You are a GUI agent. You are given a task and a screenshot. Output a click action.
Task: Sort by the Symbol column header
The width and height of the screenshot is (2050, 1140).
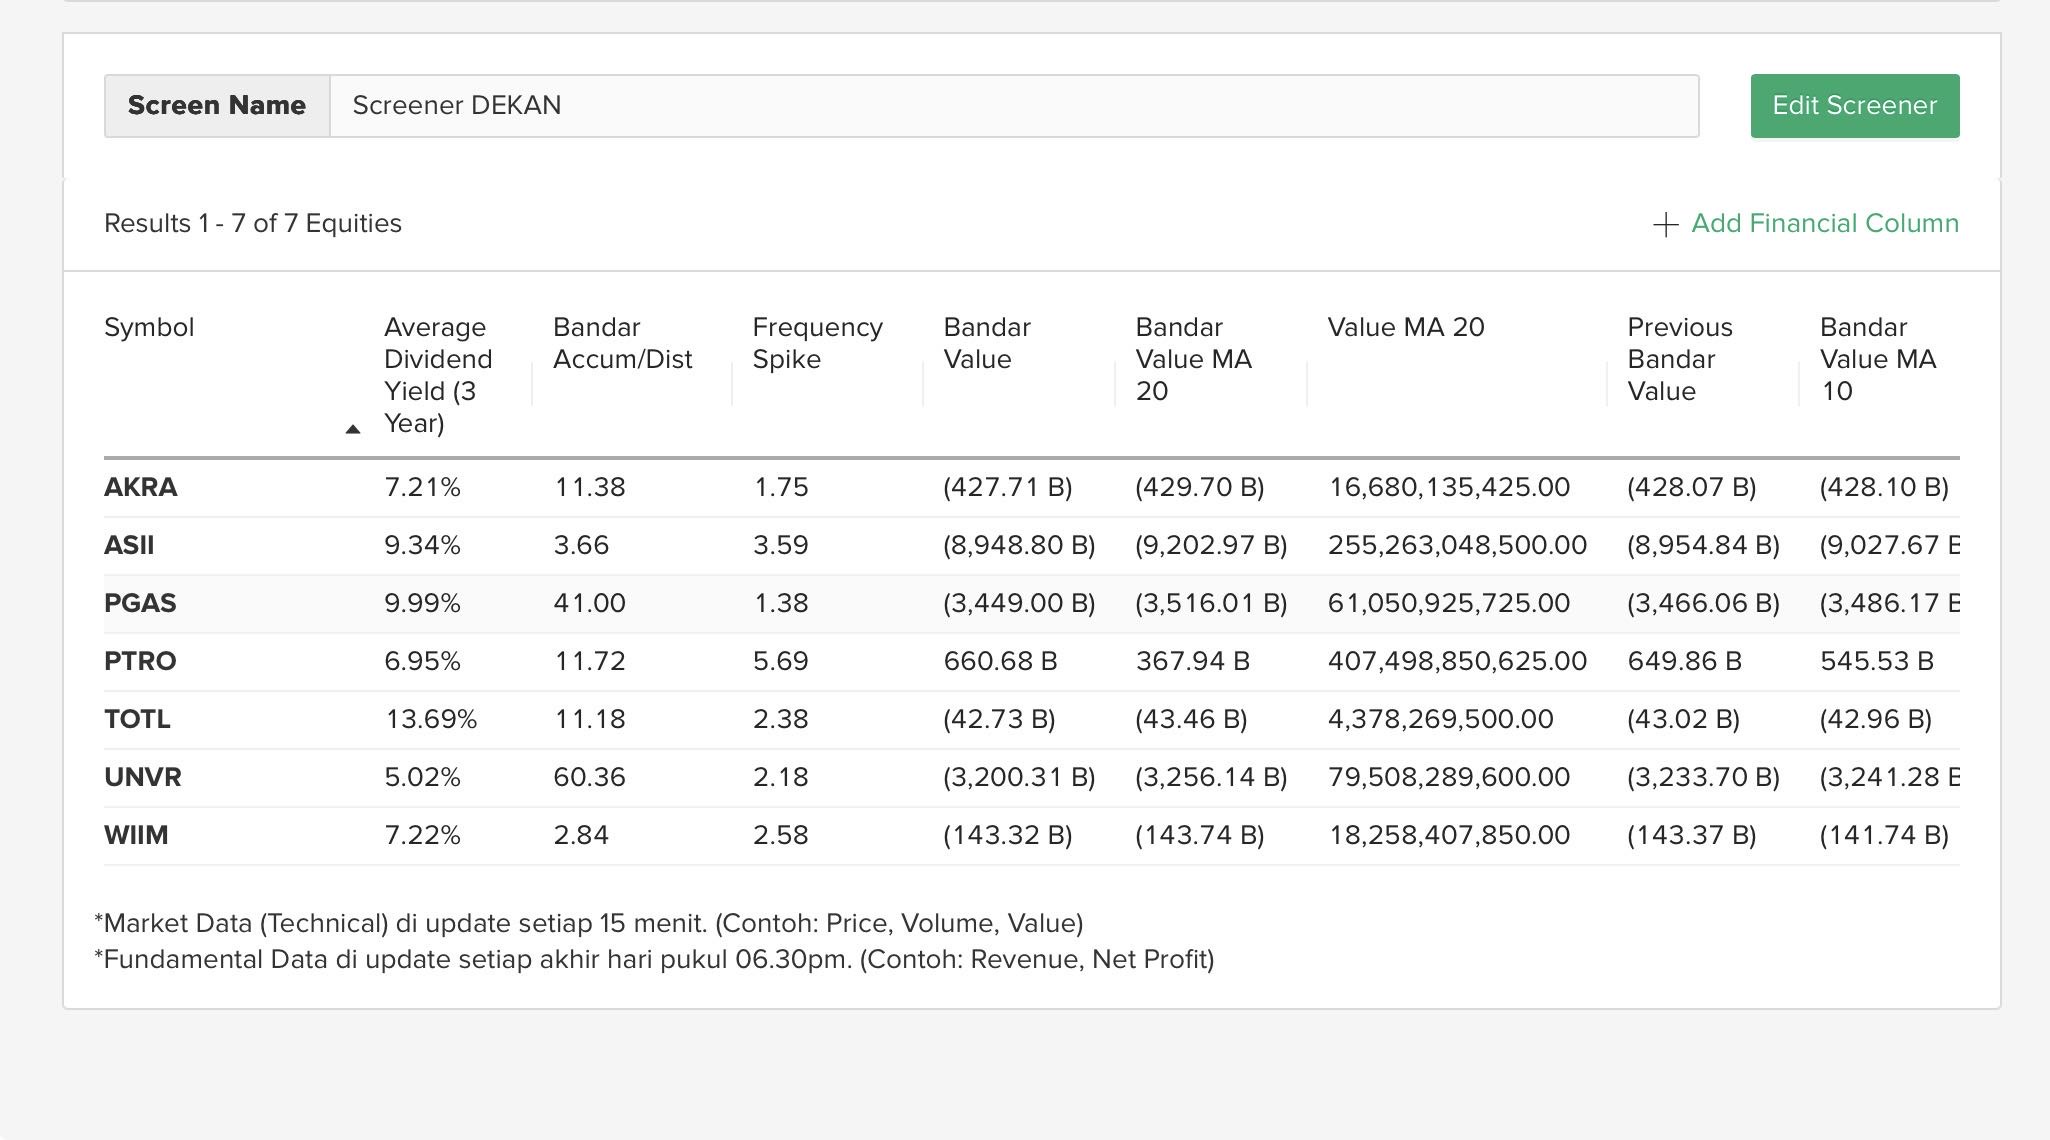[x=149, y=328]
